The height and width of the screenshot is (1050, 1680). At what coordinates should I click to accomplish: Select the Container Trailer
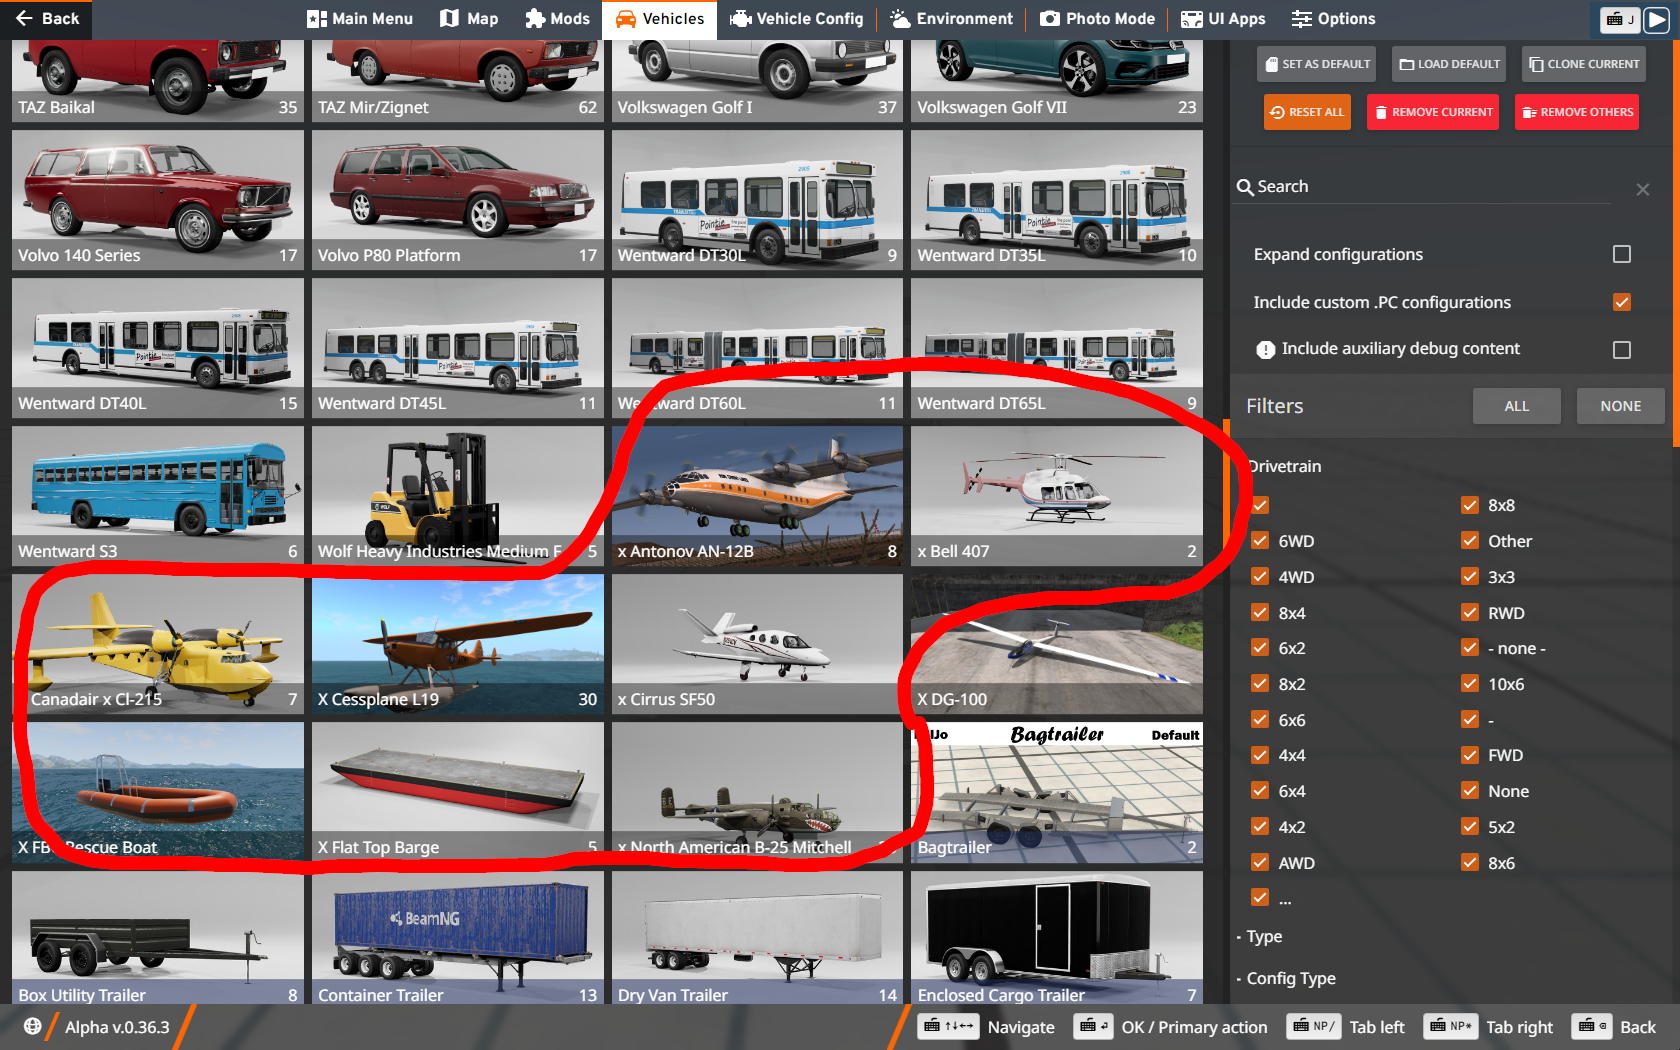[x=458, y=937]
